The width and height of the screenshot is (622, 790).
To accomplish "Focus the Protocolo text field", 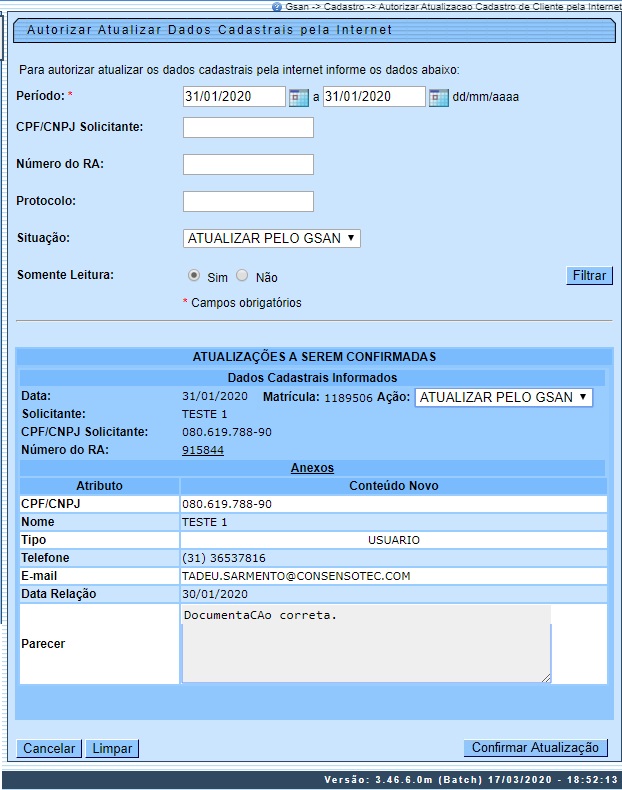I will [248, 201].
